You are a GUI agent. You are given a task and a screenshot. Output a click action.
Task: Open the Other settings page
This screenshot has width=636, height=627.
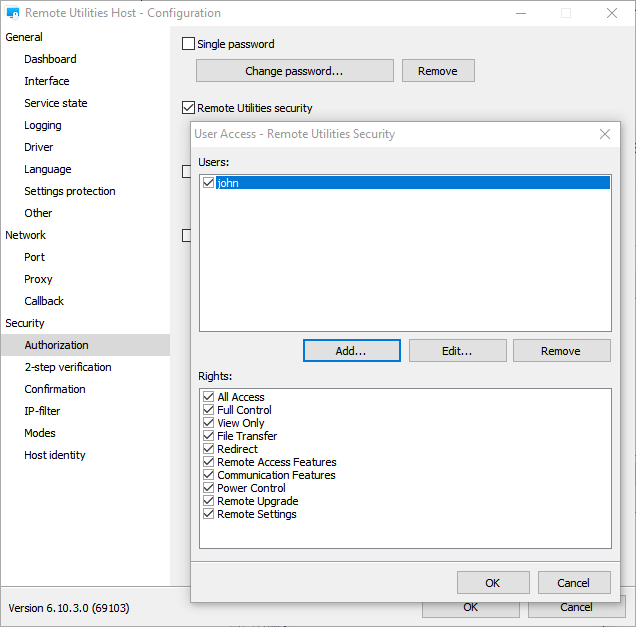click(x=38, y=213)
